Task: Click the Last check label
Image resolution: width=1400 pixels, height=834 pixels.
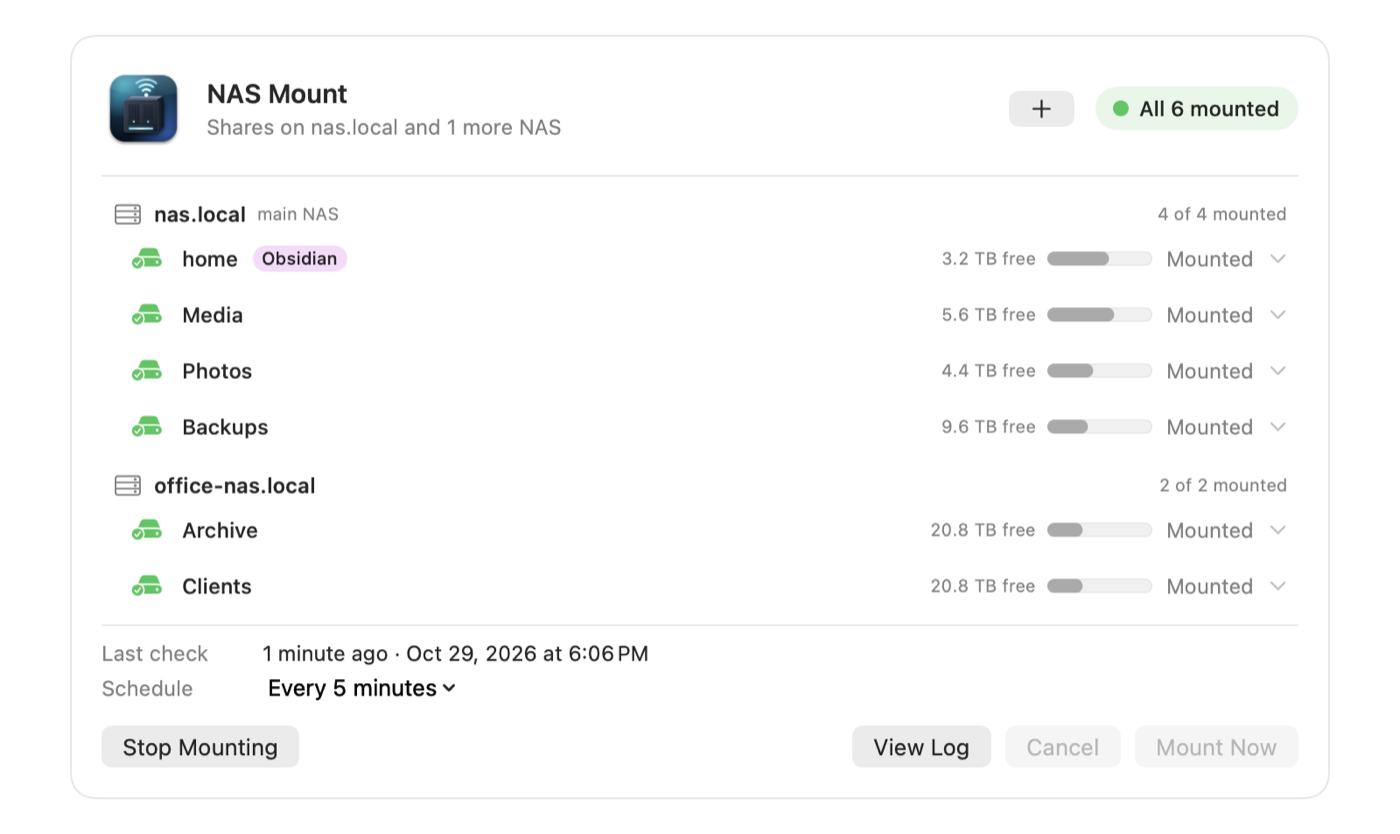Action: pyautogui.click(x=155, y=654)
